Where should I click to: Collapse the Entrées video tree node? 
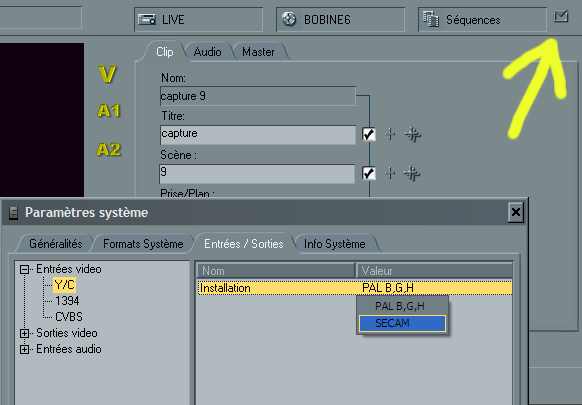pos(24,269)
